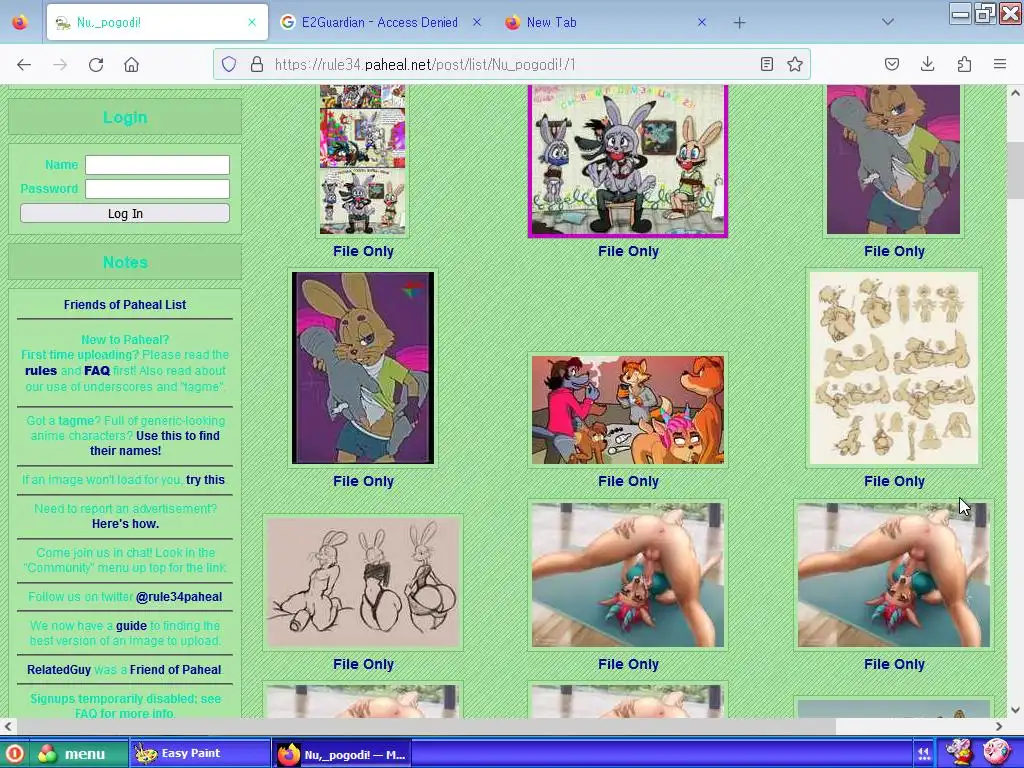
Task: Open the 'try this' link
Action: pos(205,479)
